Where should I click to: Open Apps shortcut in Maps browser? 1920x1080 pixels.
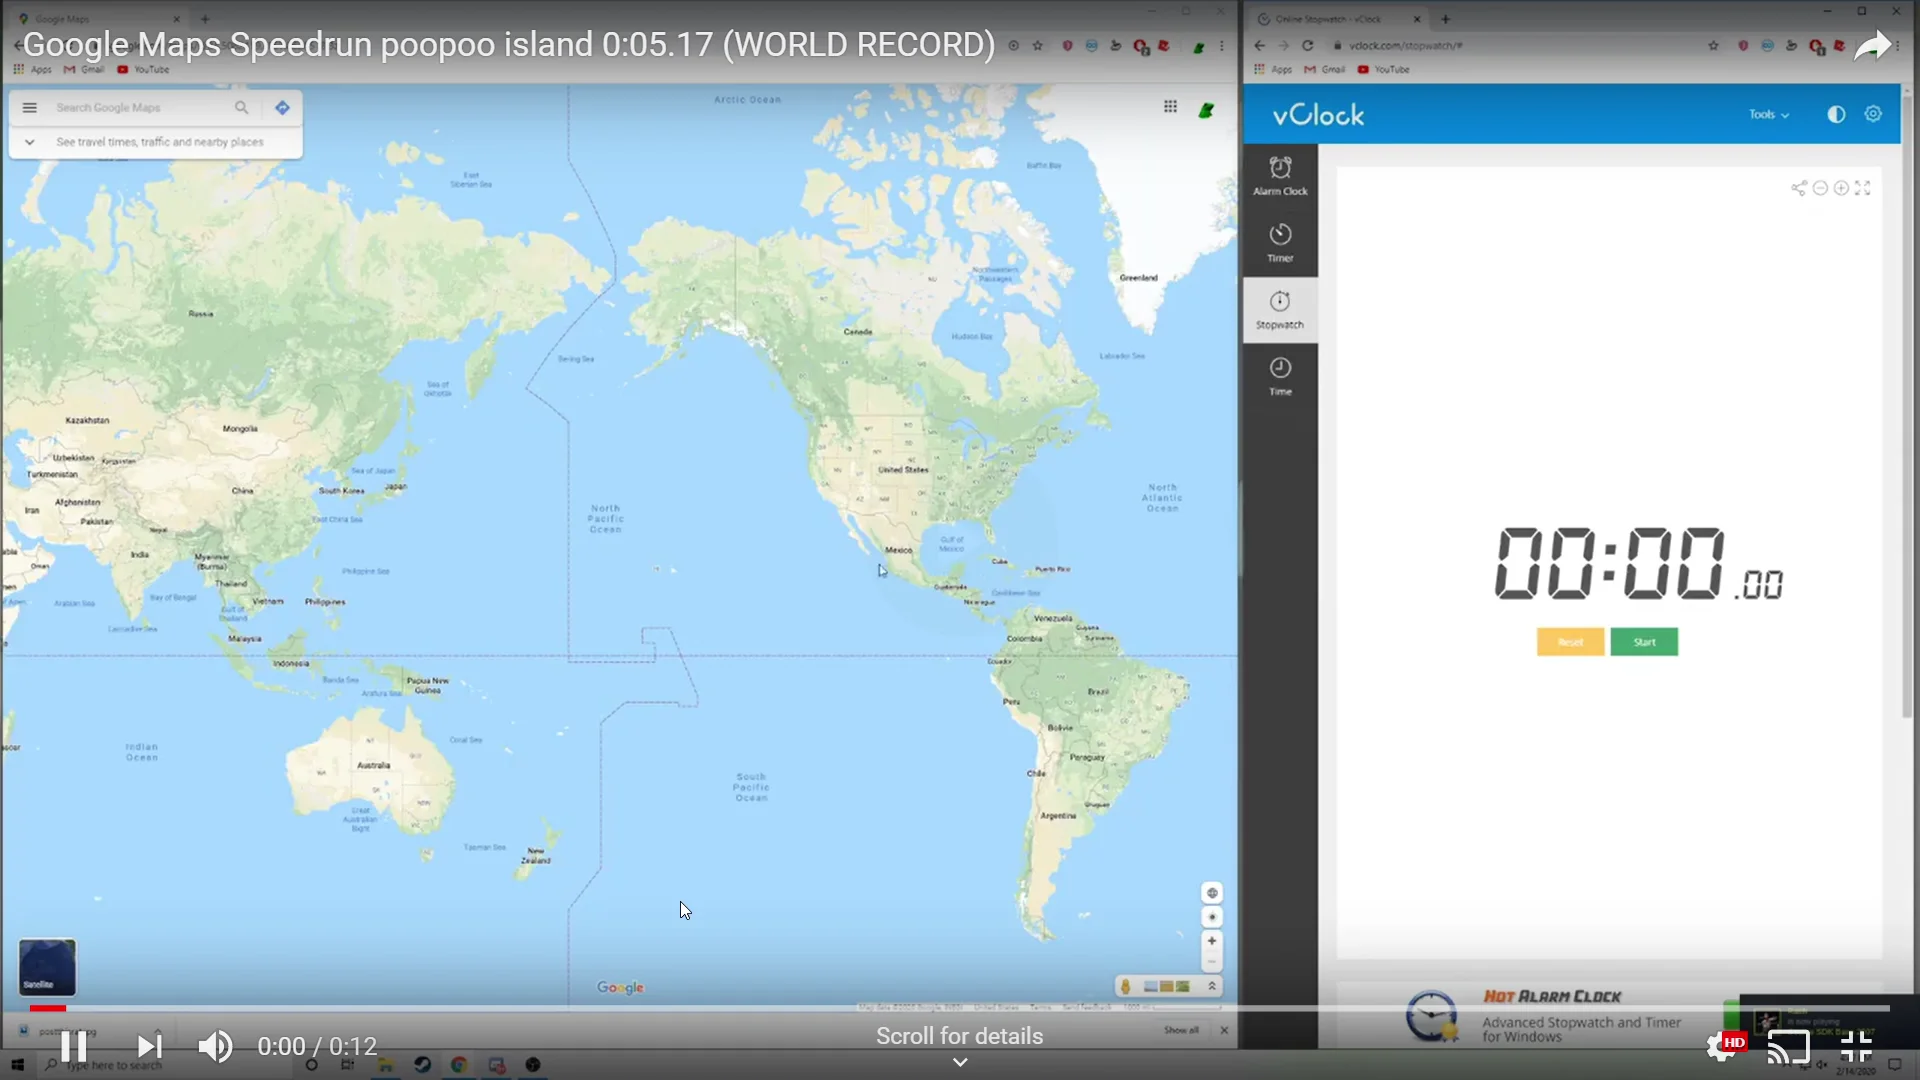coord(33,70)
